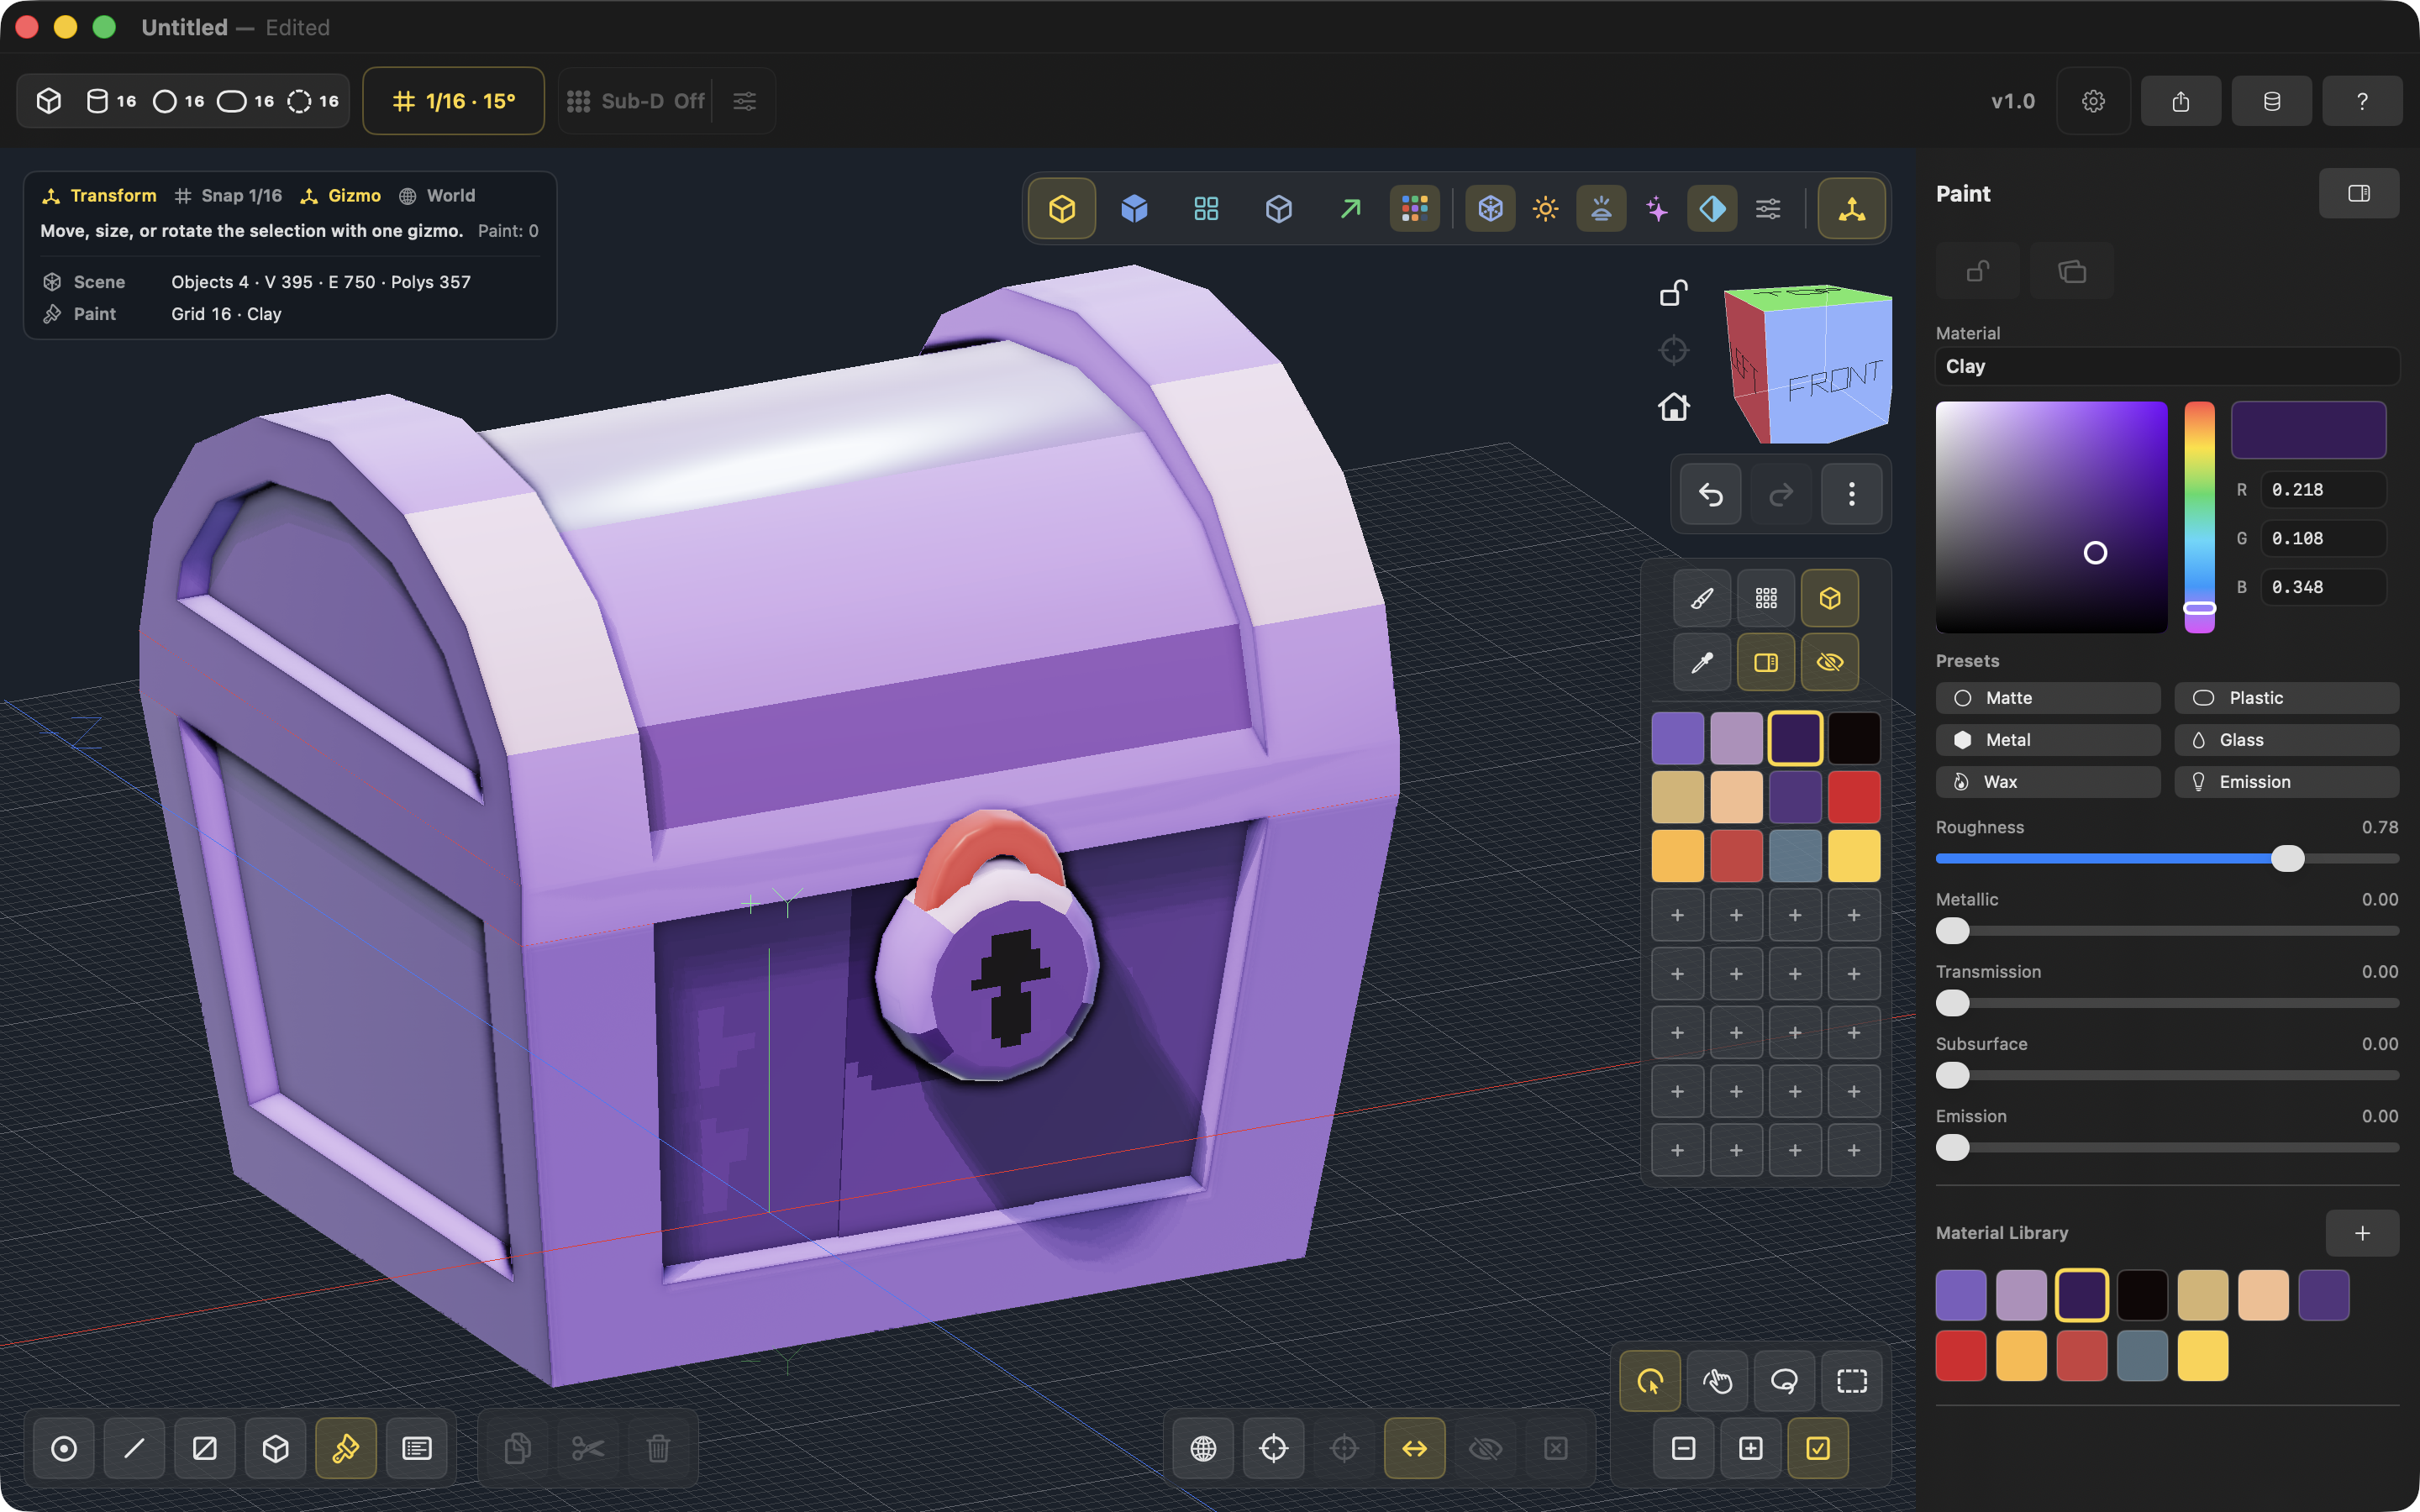Pick the red swatch in Material Library
This screenshot has height=1512, width=2420.
(x=1961, y=1356)
